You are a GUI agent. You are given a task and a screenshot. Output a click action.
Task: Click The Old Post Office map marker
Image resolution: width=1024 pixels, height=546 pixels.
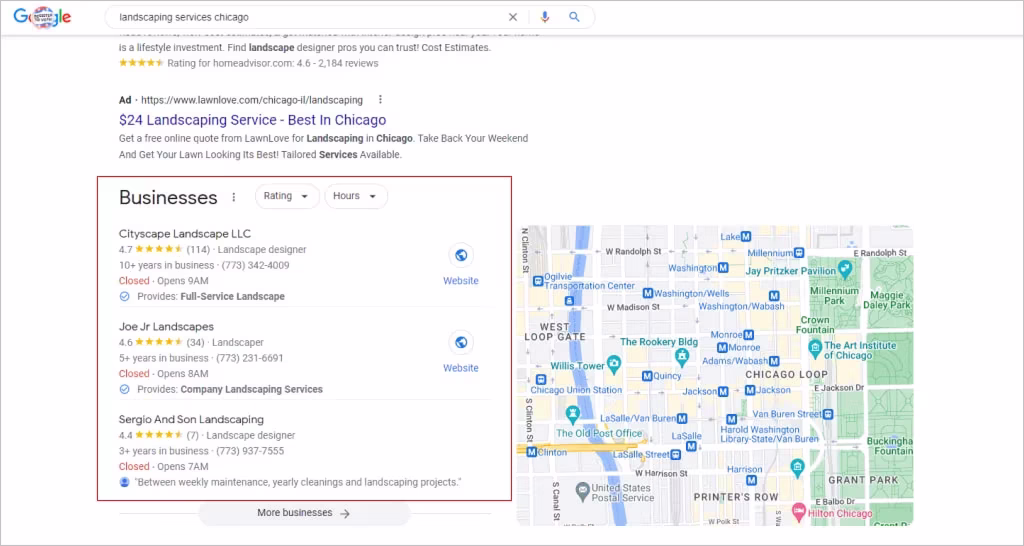tap(573, 413)
